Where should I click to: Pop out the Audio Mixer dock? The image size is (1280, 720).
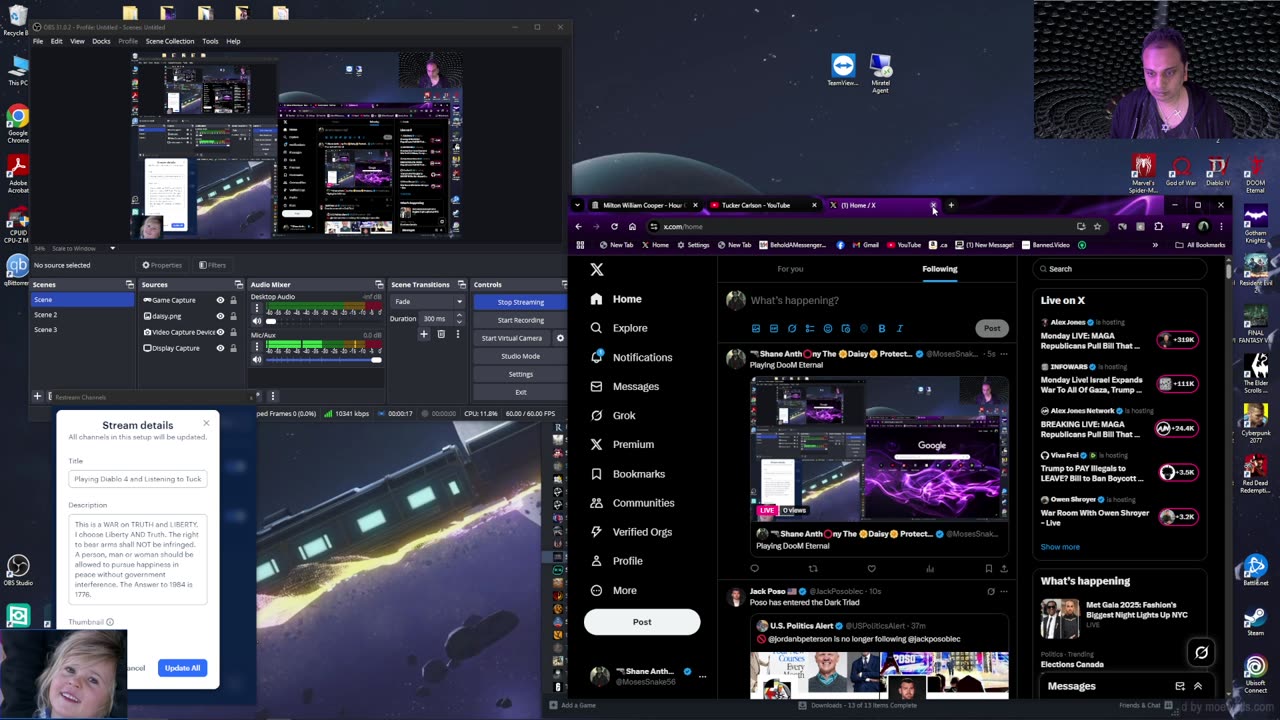click(379, 285)
